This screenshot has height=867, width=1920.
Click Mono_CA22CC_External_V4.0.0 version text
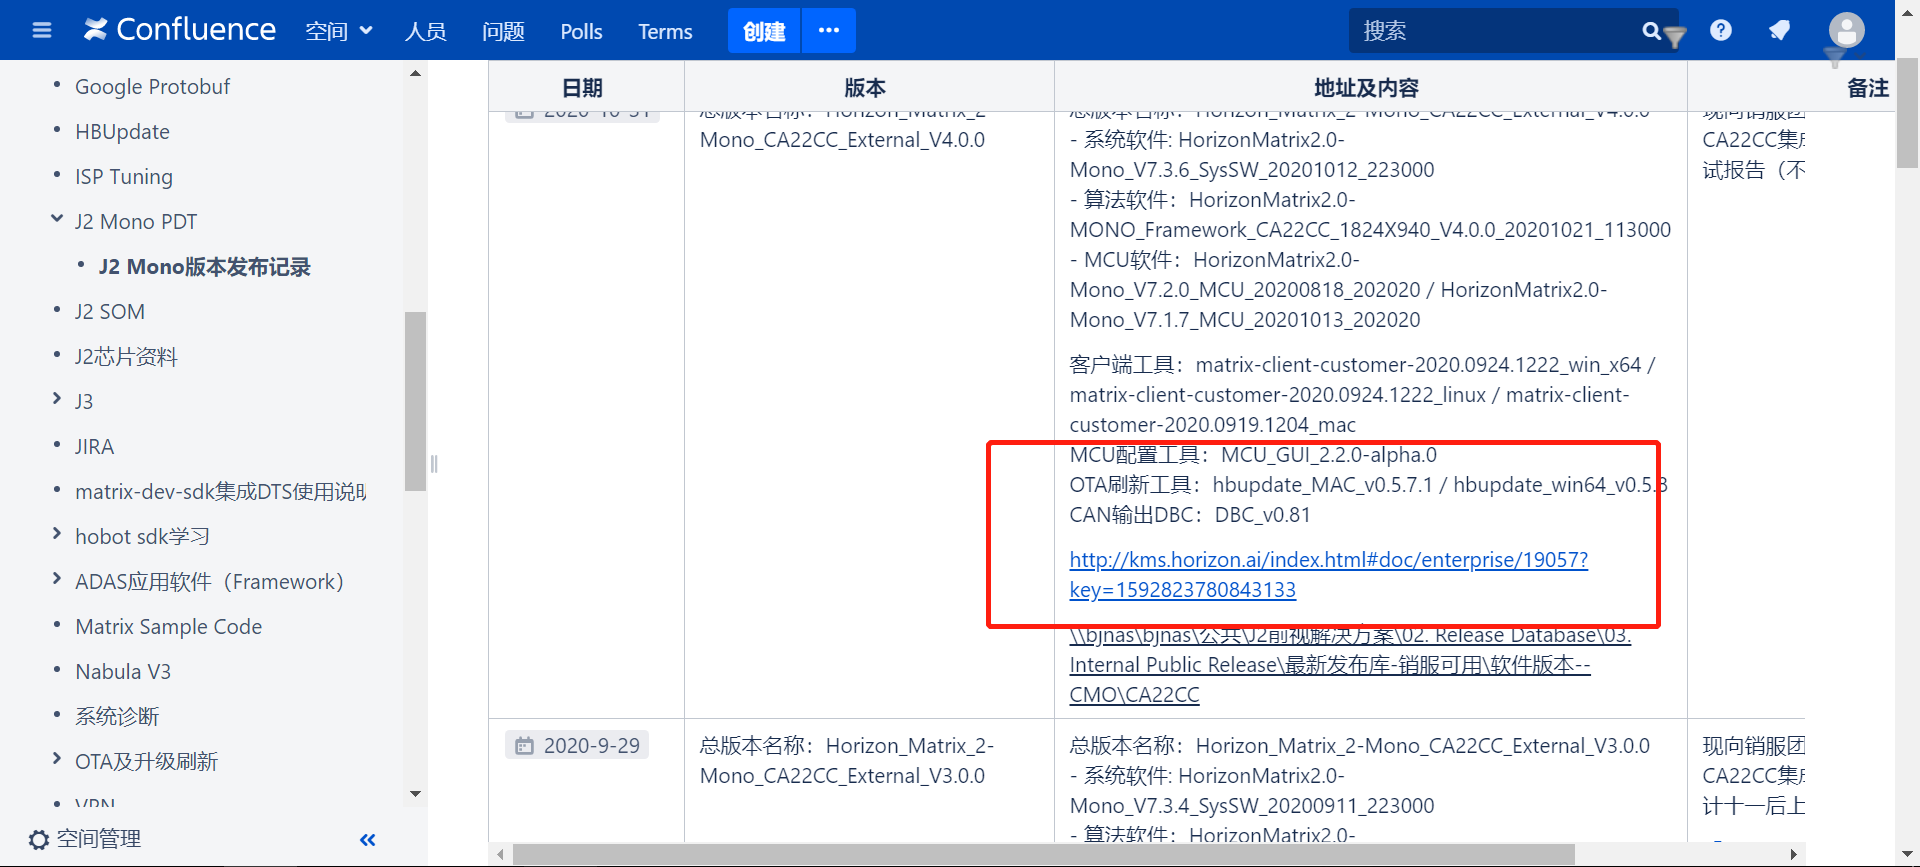point(842,140)
